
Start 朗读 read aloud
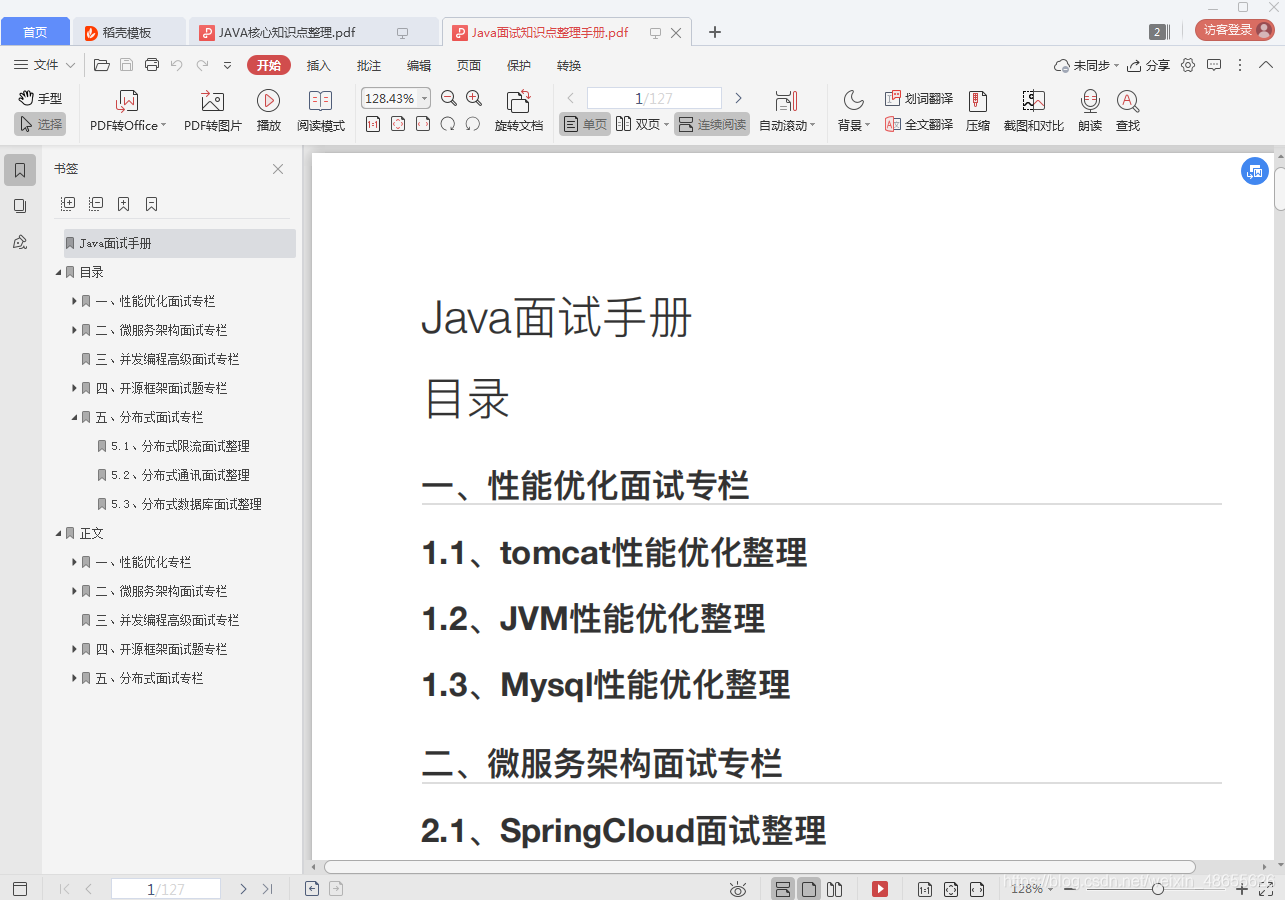1090,111
